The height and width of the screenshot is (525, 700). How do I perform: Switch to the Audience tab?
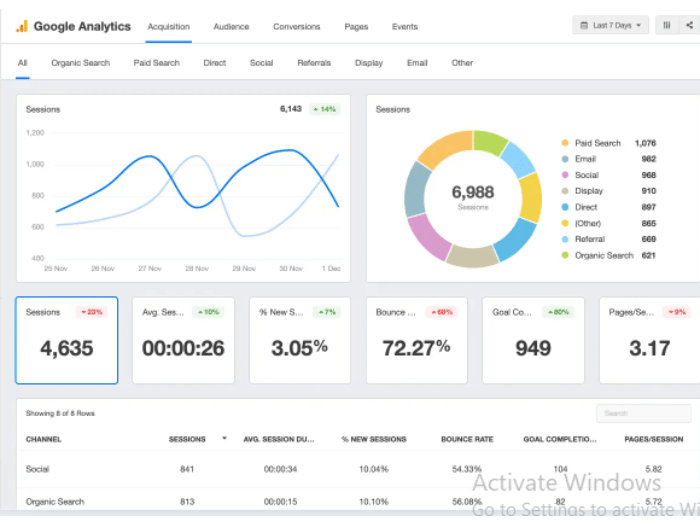click(231, 27)
